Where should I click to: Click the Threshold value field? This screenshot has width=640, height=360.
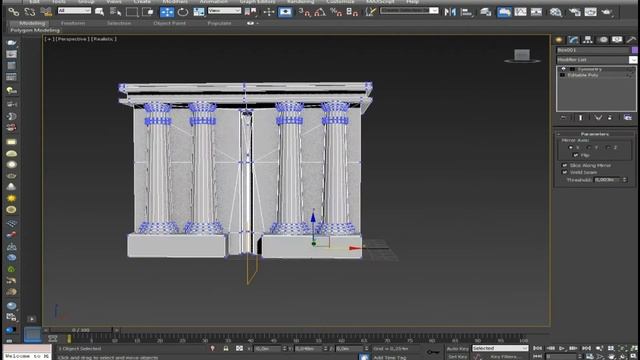(607, 180)
